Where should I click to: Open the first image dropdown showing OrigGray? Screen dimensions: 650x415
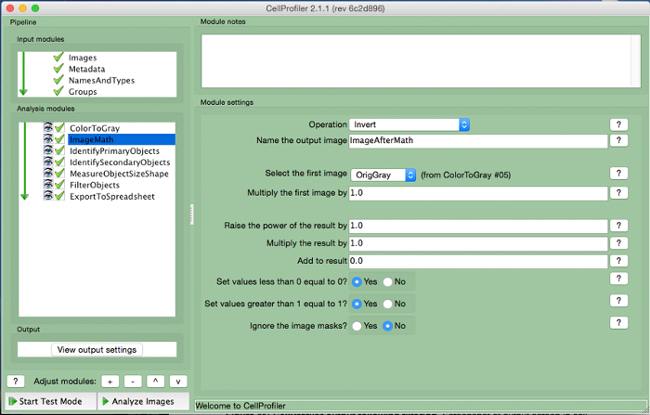click(383, 175)
